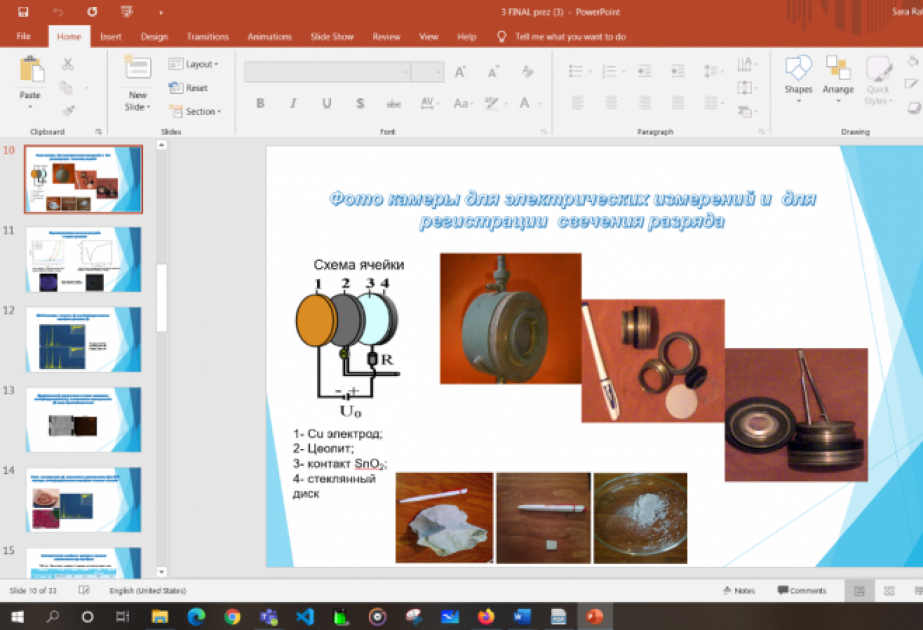
Task: Open the Arrange menu
Action: tap(838, 78)
